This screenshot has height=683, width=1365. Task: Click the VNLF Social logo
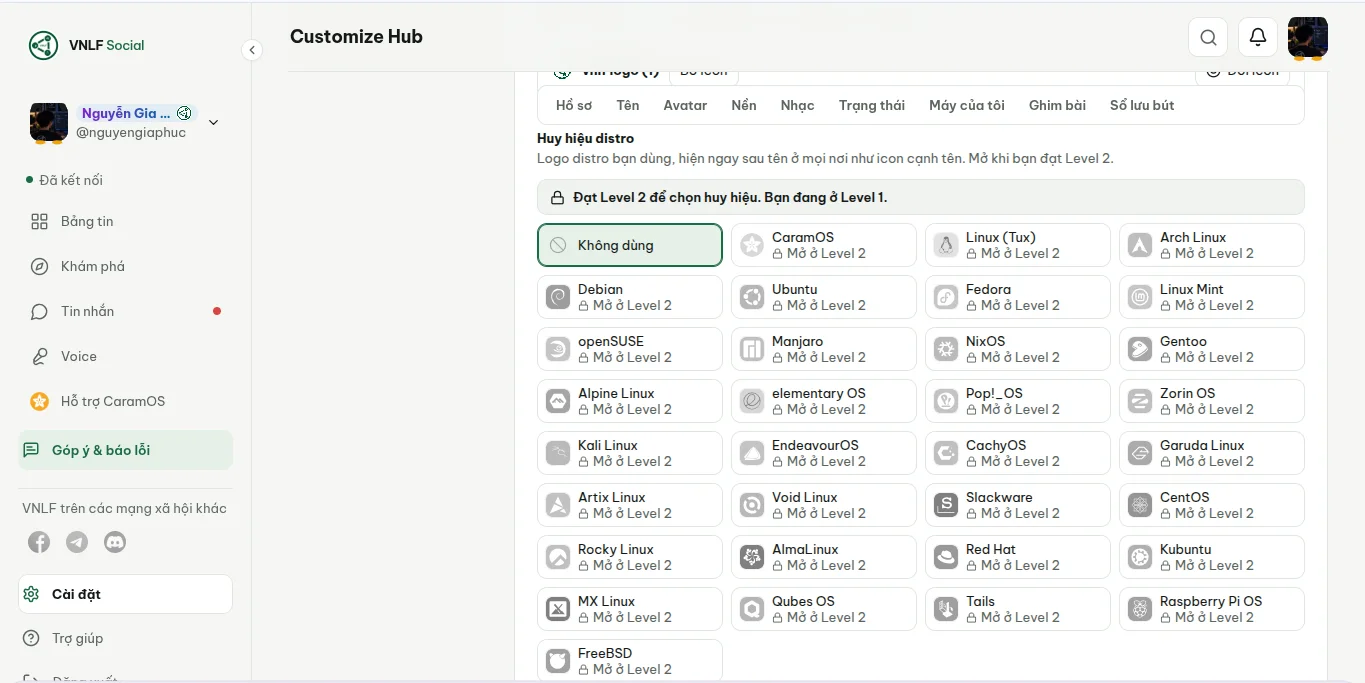(87, 45)
